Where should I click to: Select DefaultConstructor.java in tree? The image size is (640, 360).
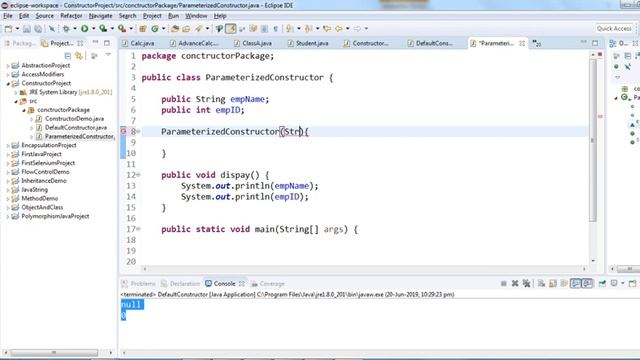point(76,128)
